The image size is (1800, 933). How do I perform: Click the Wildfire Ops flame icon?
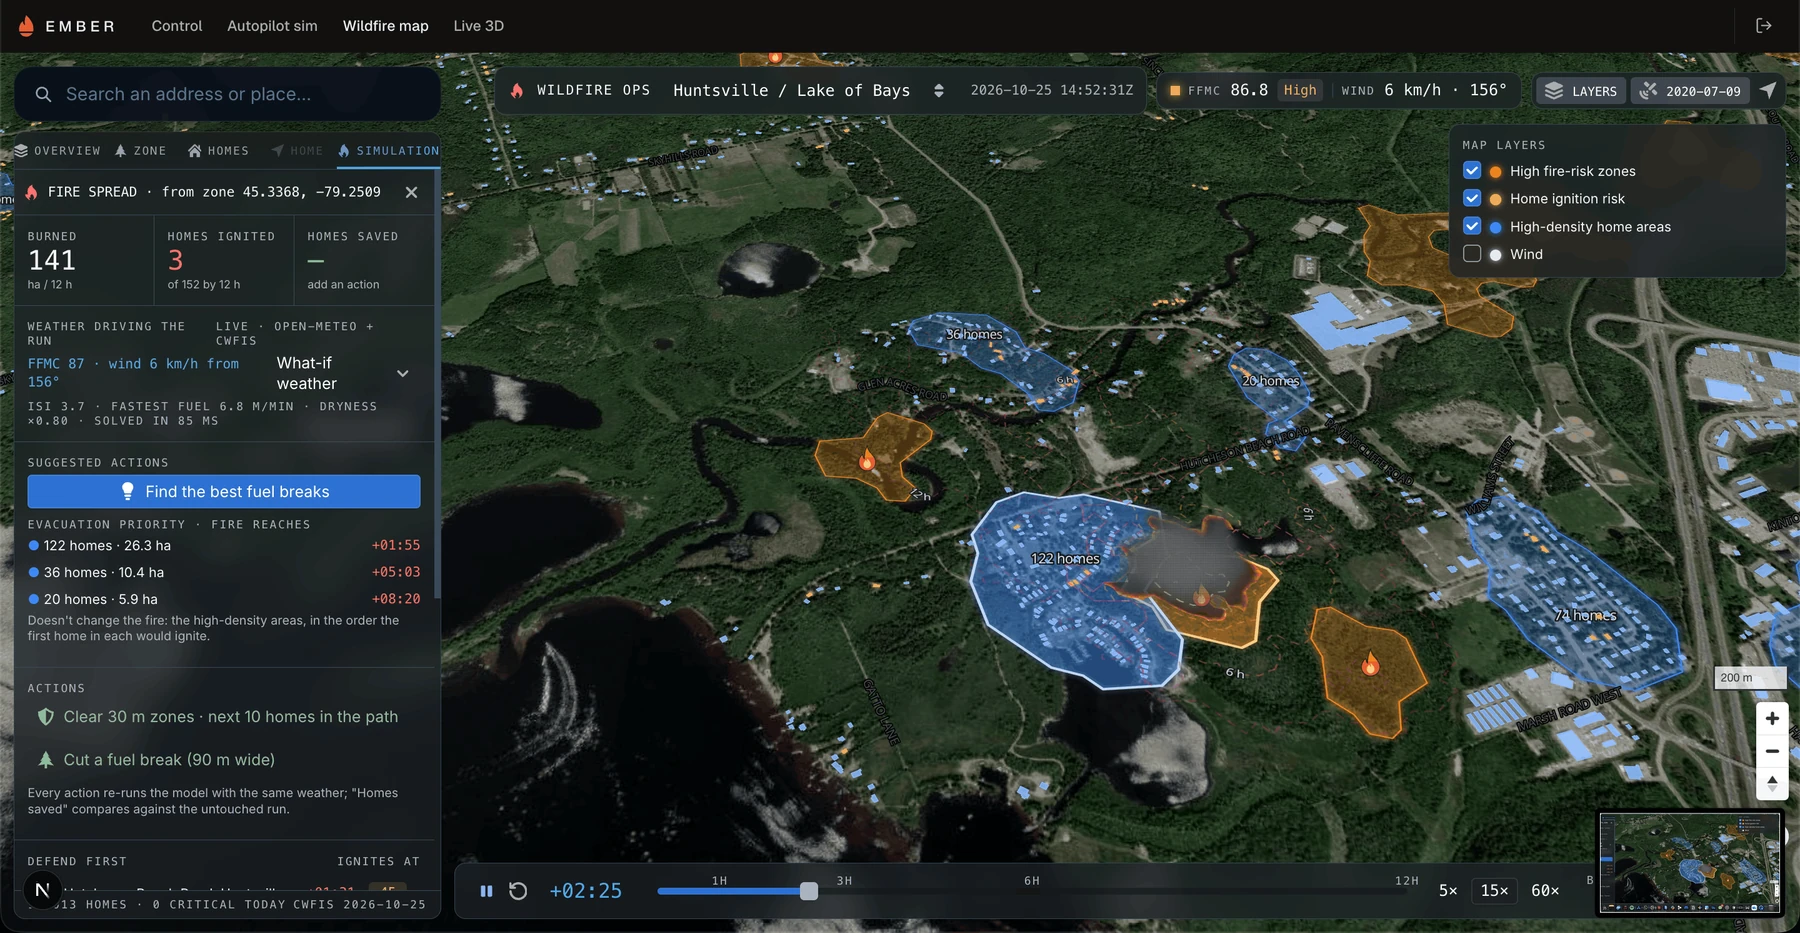pos(517,90)
